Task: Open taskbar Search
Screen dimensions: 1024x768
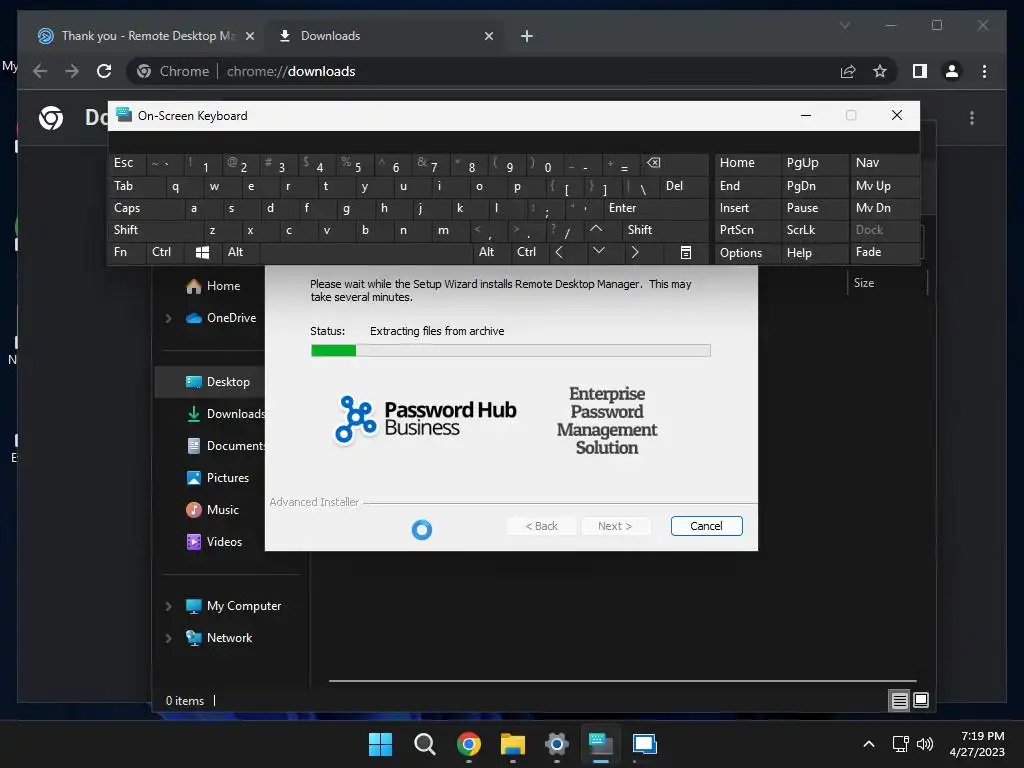Action: [x=424, y=744]
